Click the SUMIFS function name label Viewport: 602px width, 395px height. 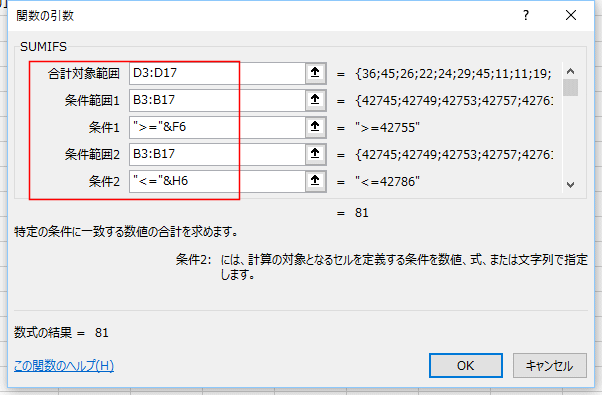(43, 47)
